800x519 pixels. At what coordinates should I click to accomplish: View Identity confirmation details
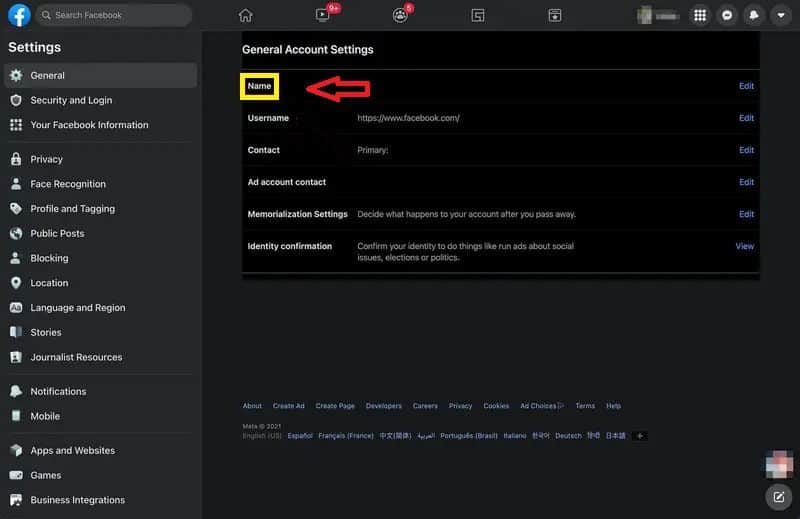pos(744,246)
